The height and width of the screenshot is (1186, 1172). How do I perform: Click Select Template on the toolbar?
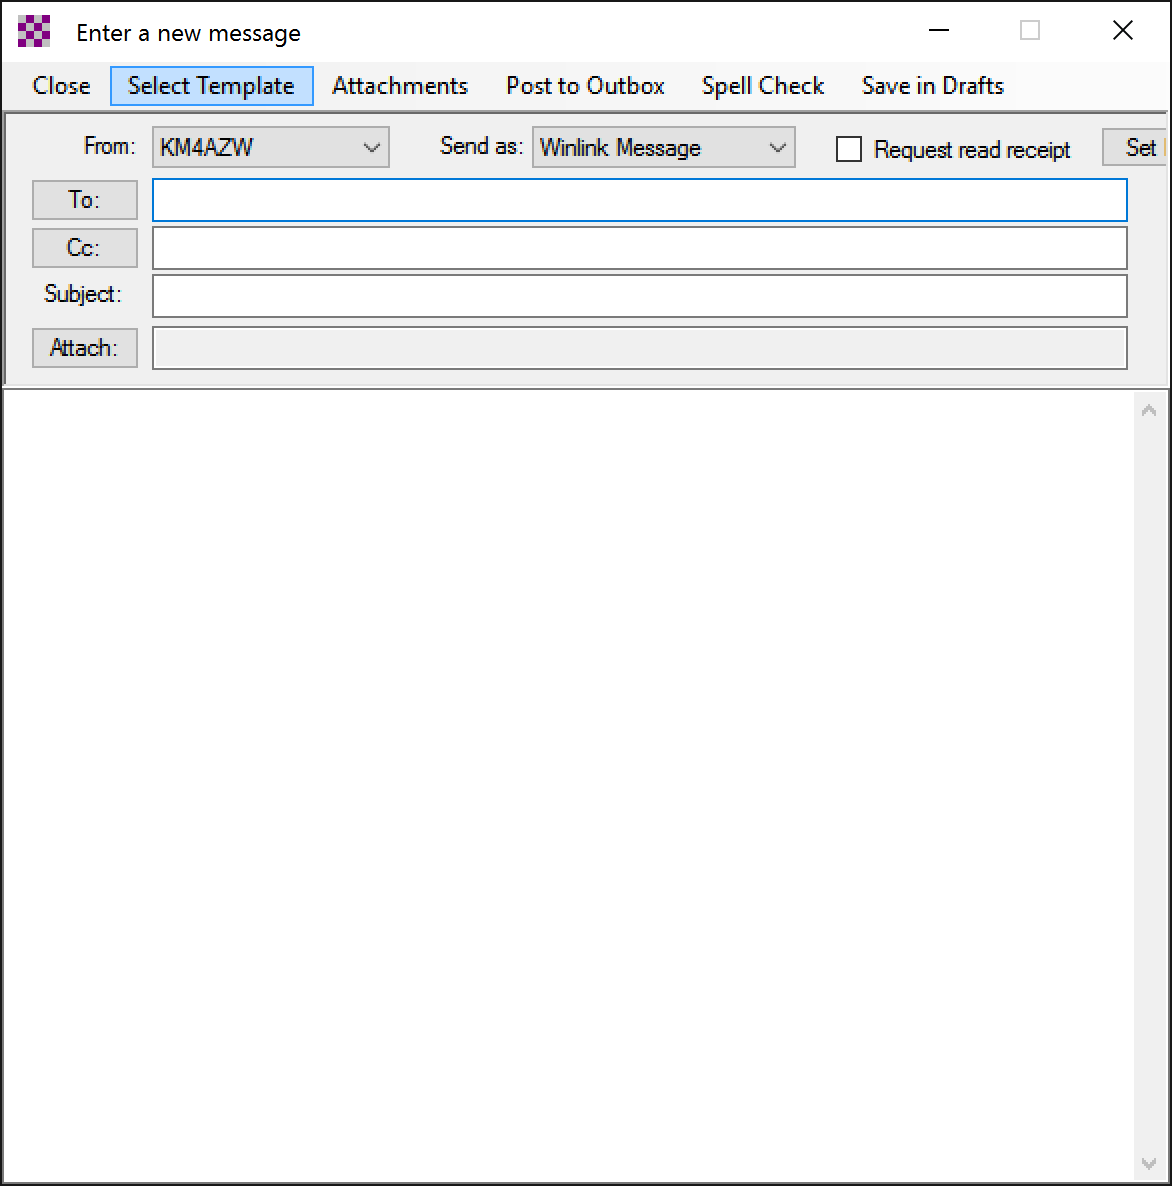click(x=211, y=86)
